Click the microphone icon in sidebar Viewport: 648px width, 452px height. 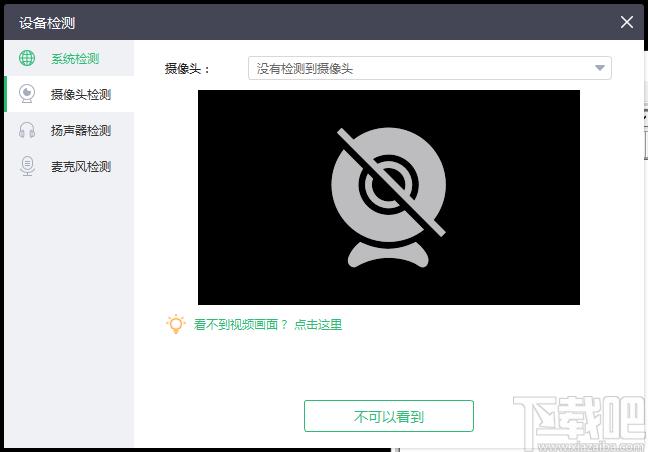click(27, 166)
